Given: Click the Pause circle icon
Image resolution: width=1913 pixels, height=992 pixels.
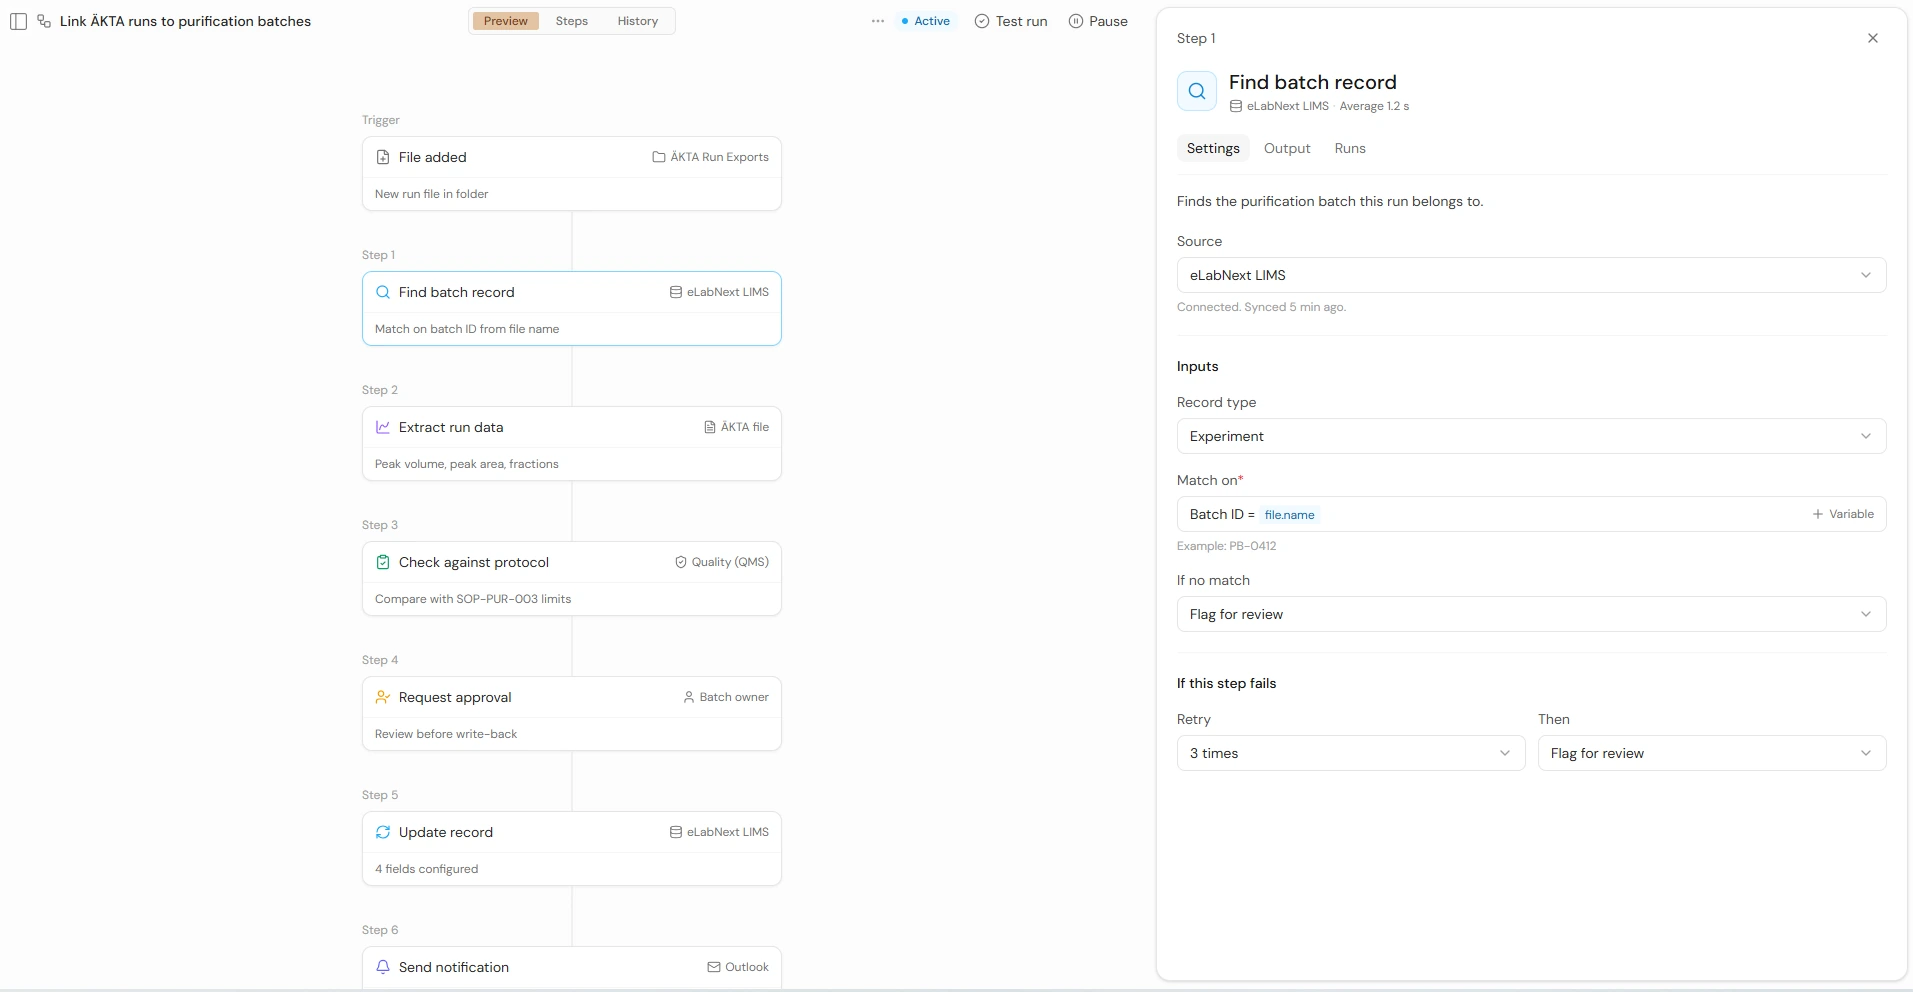Looking at the screenshot, I should [1076, 21].
